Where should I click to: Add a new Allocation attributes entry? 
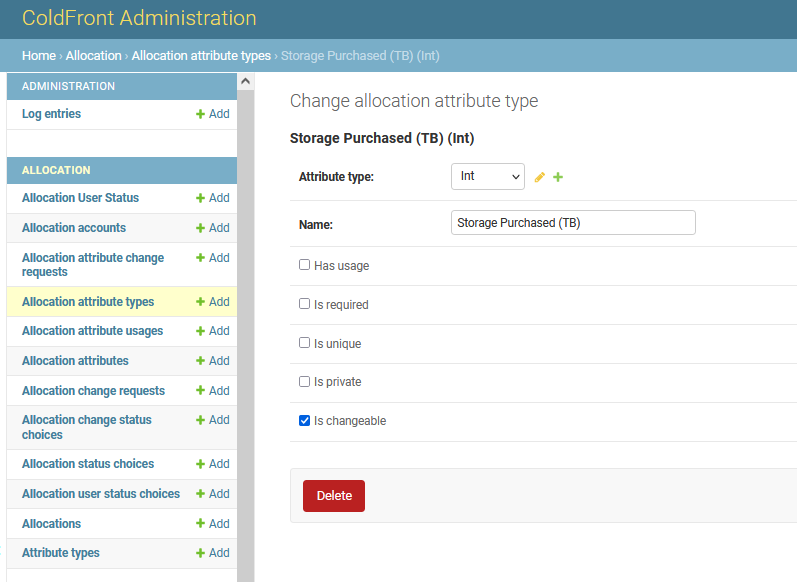213,360
